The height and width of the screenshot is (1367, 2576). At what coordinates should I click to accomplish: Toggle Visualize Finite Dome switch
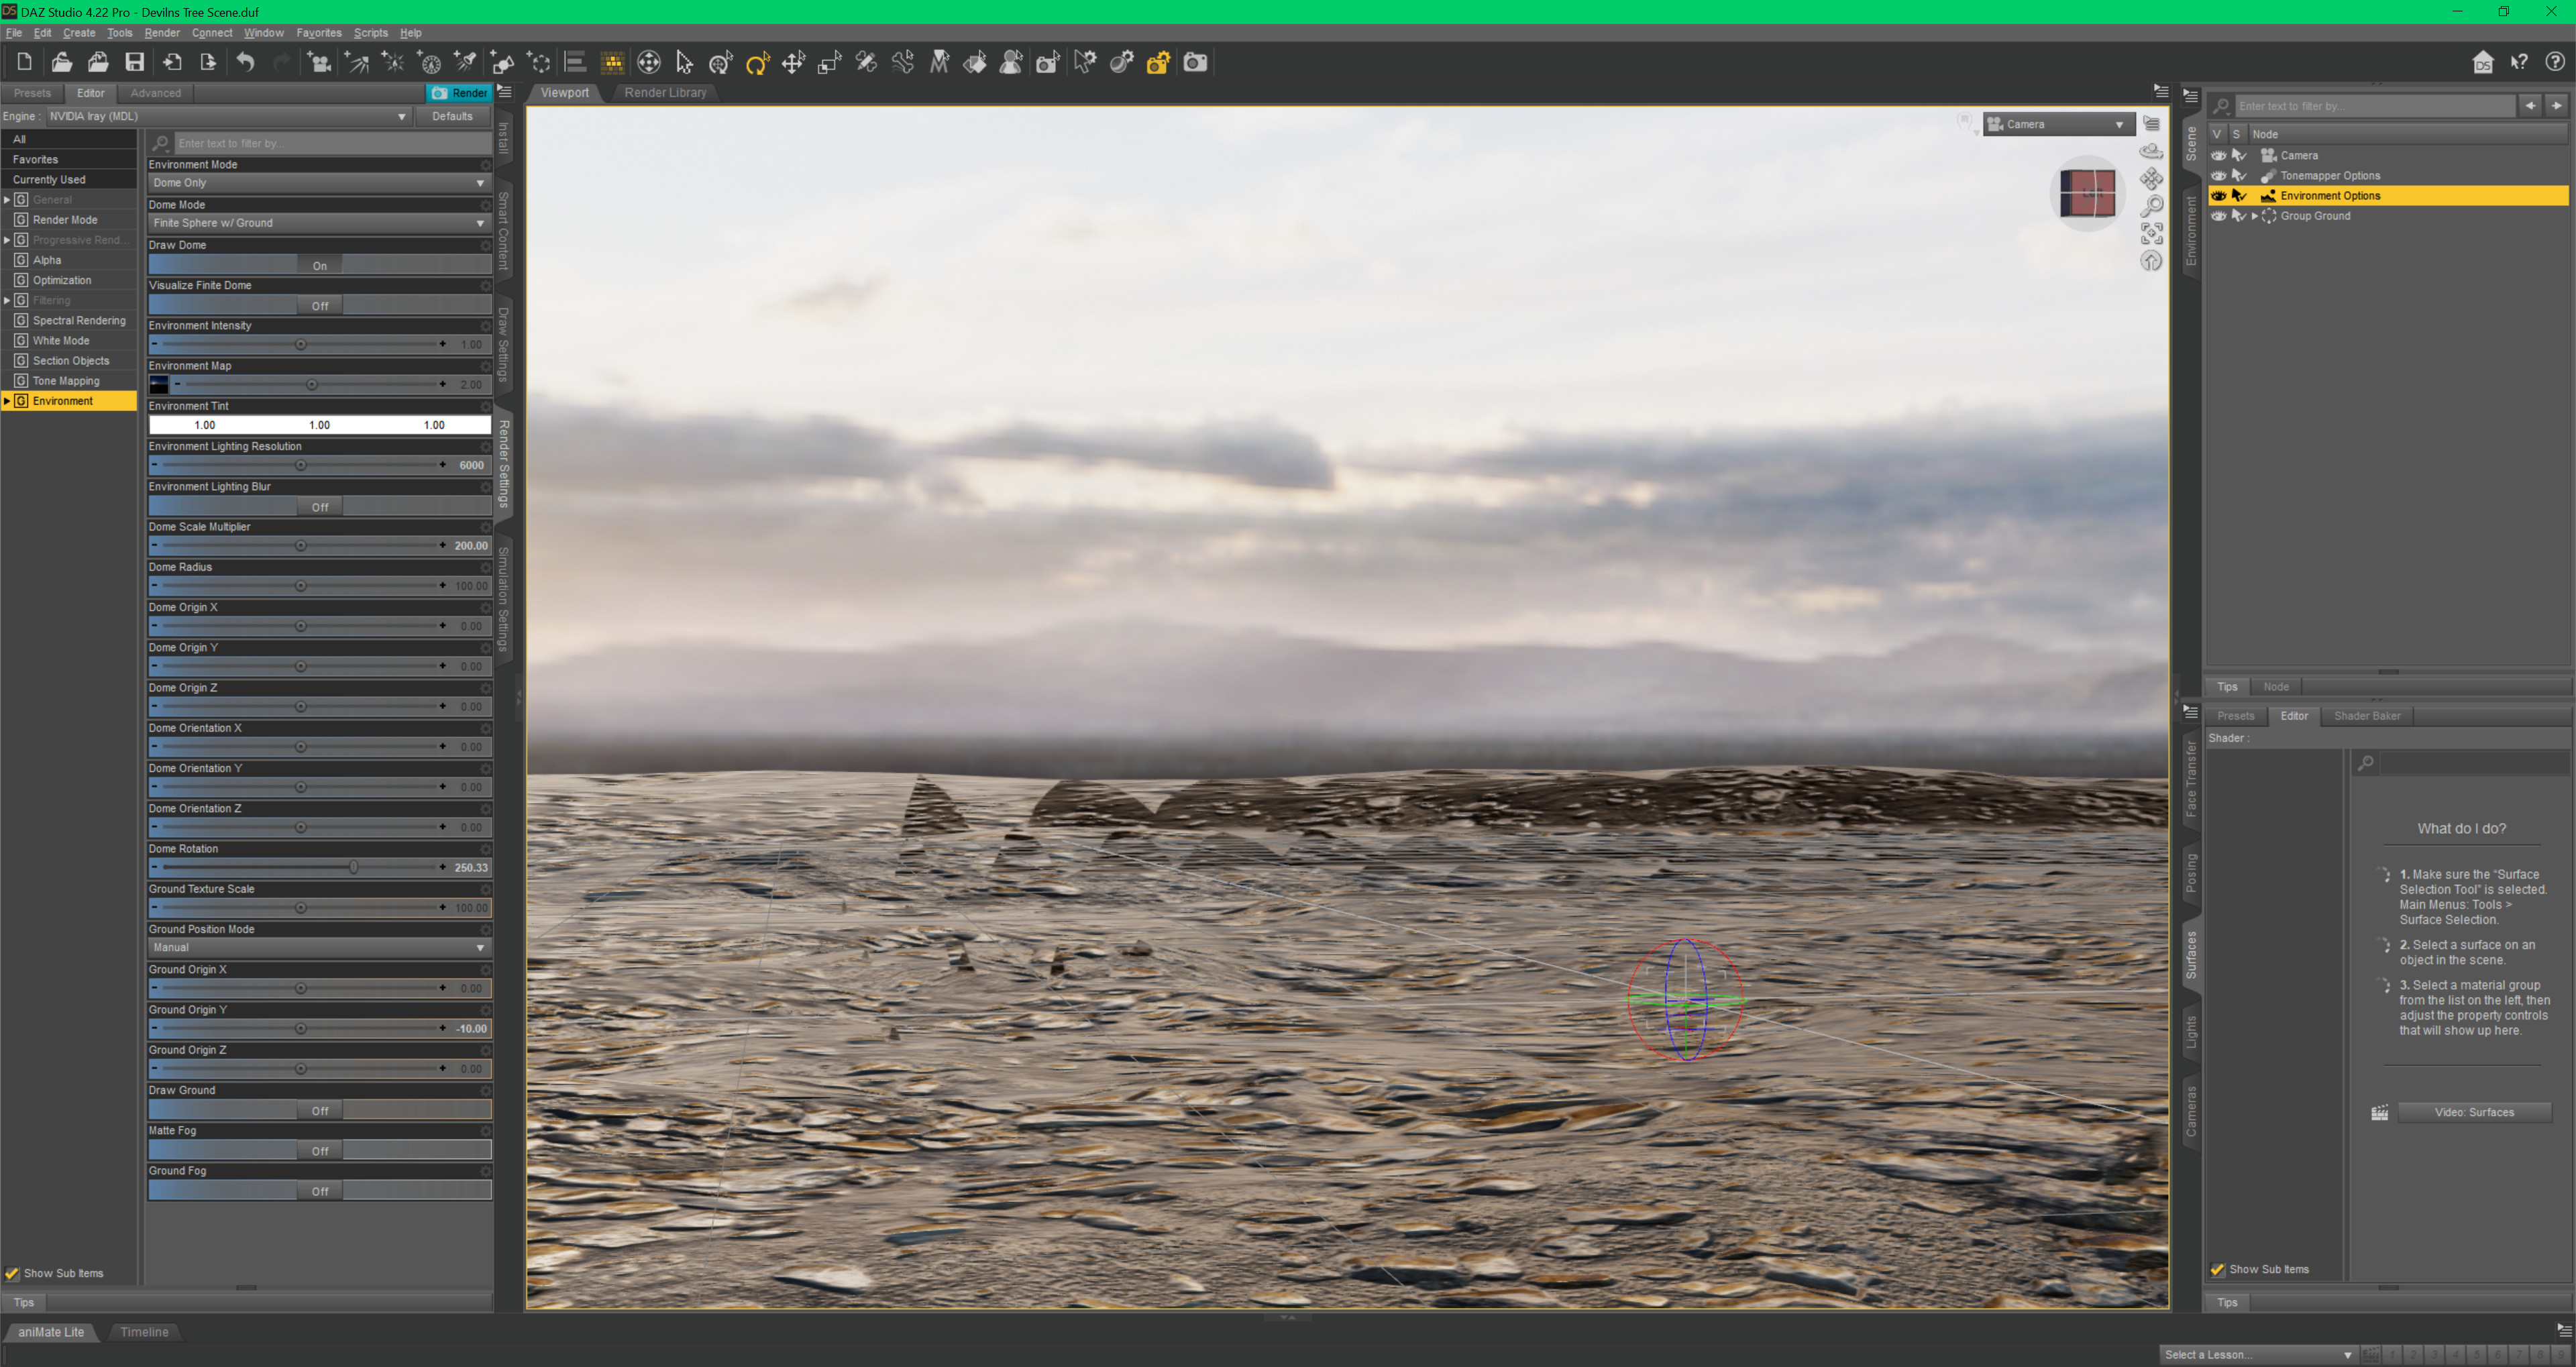point(319,305)
